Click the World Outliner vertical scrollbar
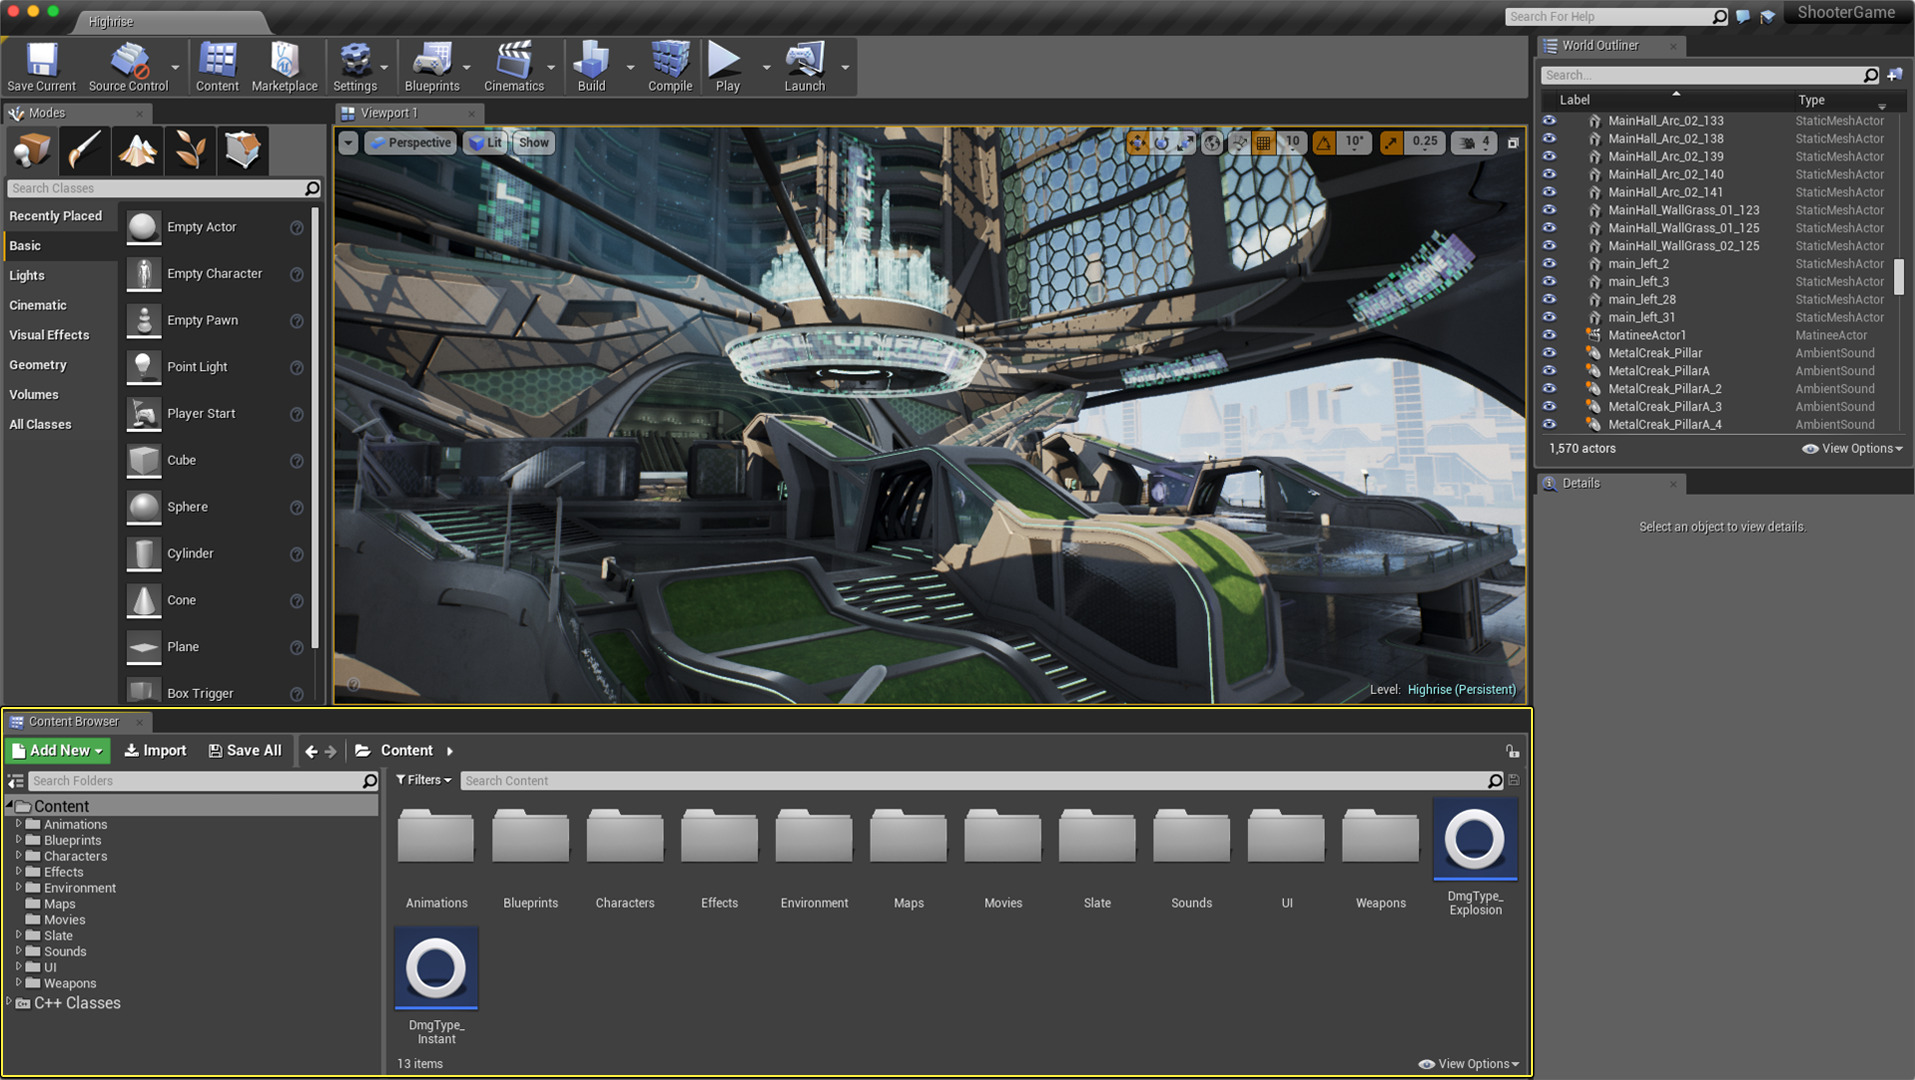The width and height of the screenshot is (1915, 1080). (1899, 276)
